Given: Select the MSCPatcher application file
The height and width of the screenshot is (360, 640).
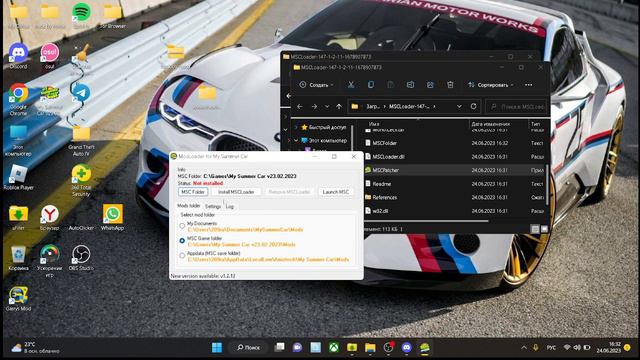Looking at the screenshot, I should (385, 170).
